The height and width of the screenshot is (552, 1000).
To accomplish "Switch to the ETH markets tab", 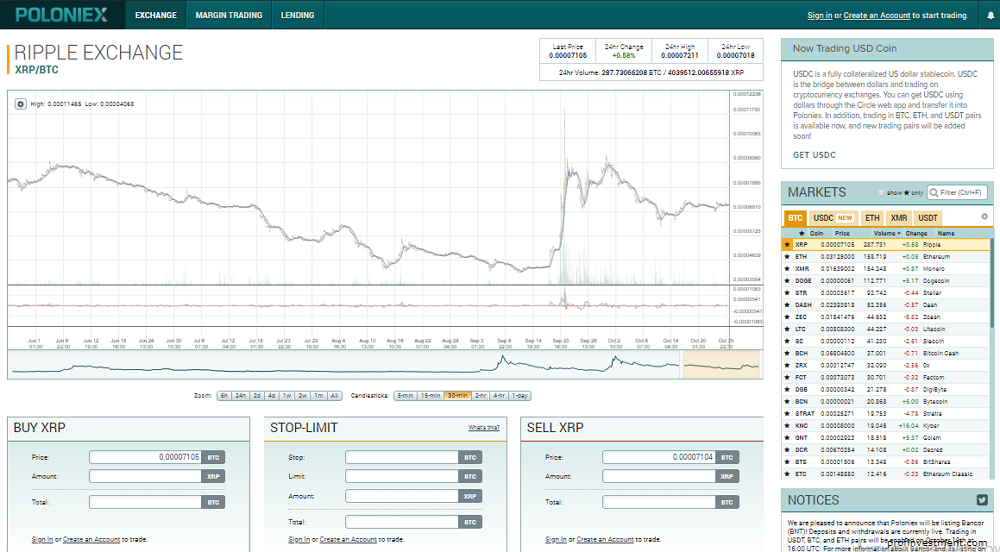I will (872, 218).
